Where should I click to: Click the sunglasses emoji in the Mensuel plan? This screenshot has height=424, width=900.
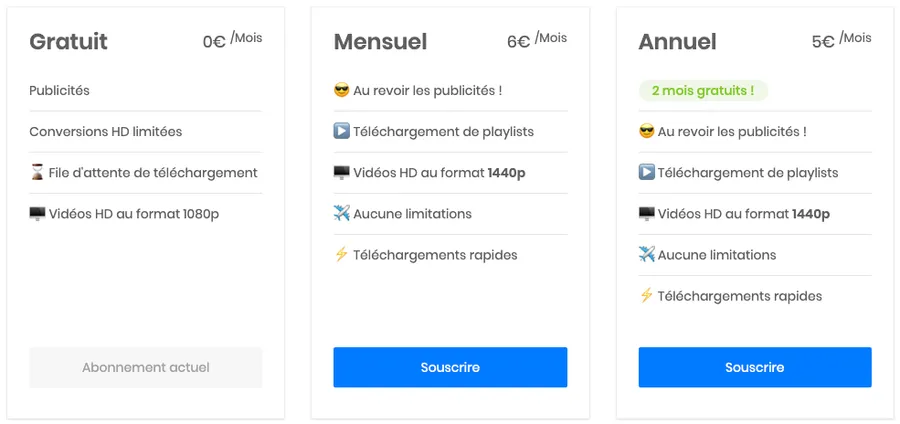click(341, 90)
